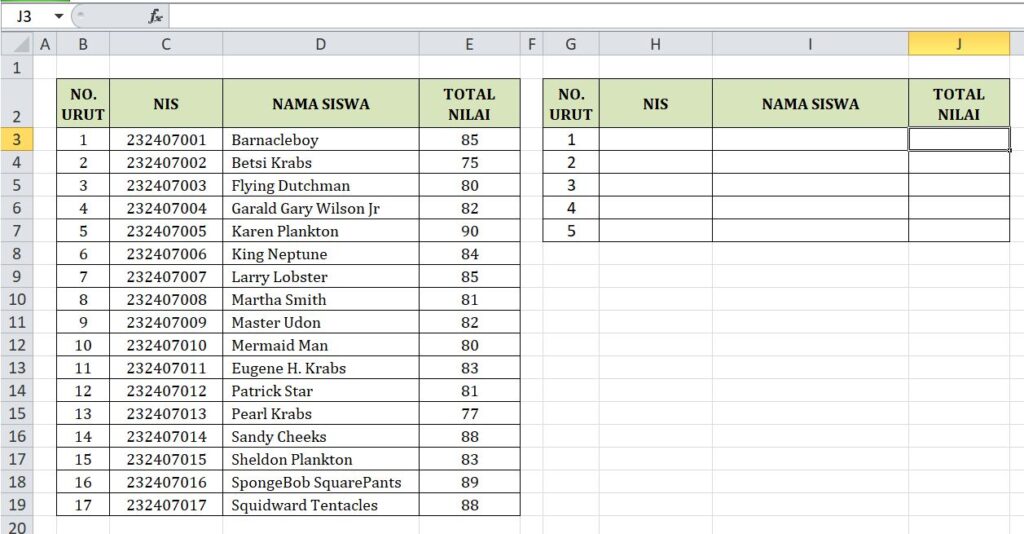Select cell with NIS 232407010
Image resolution: width=1024 pixels, height=534 pixels.
(x=166, y=345)
